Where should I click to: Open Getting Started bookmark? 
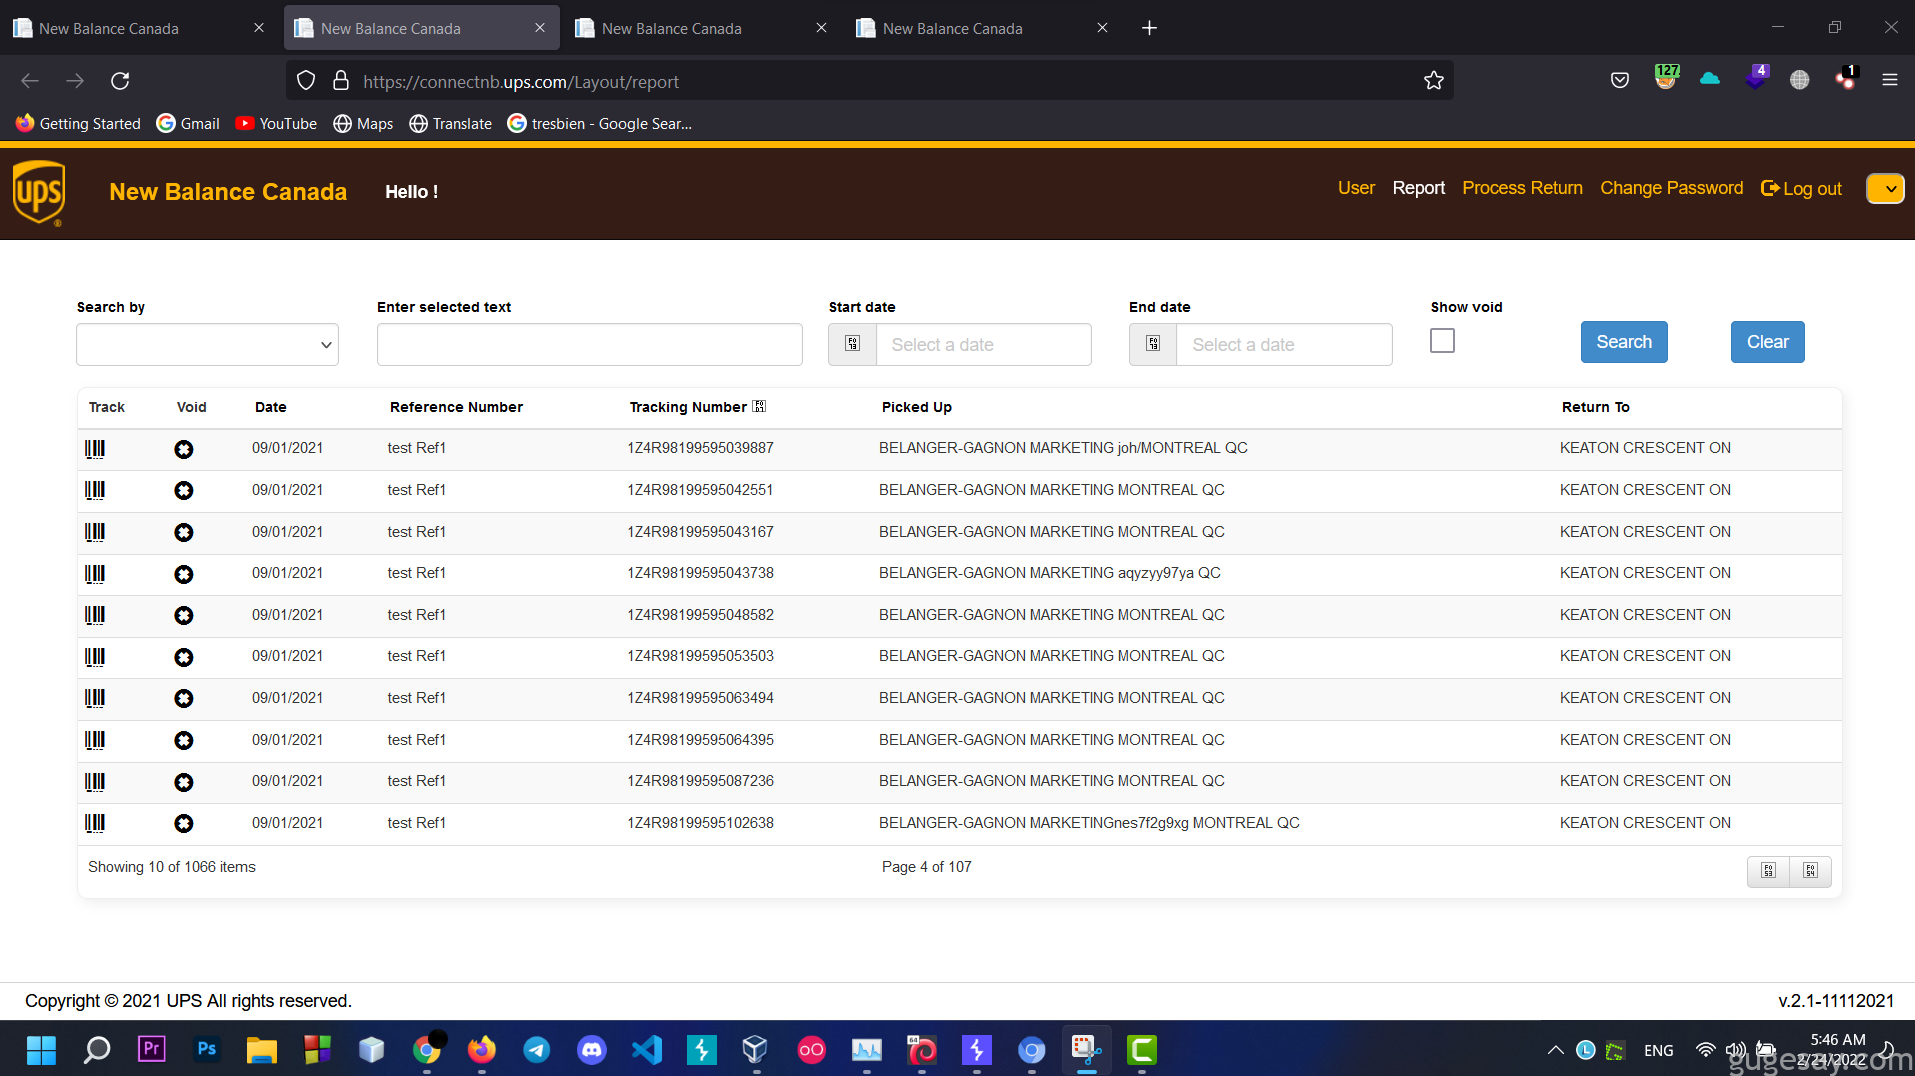click(x=78, y=123)
